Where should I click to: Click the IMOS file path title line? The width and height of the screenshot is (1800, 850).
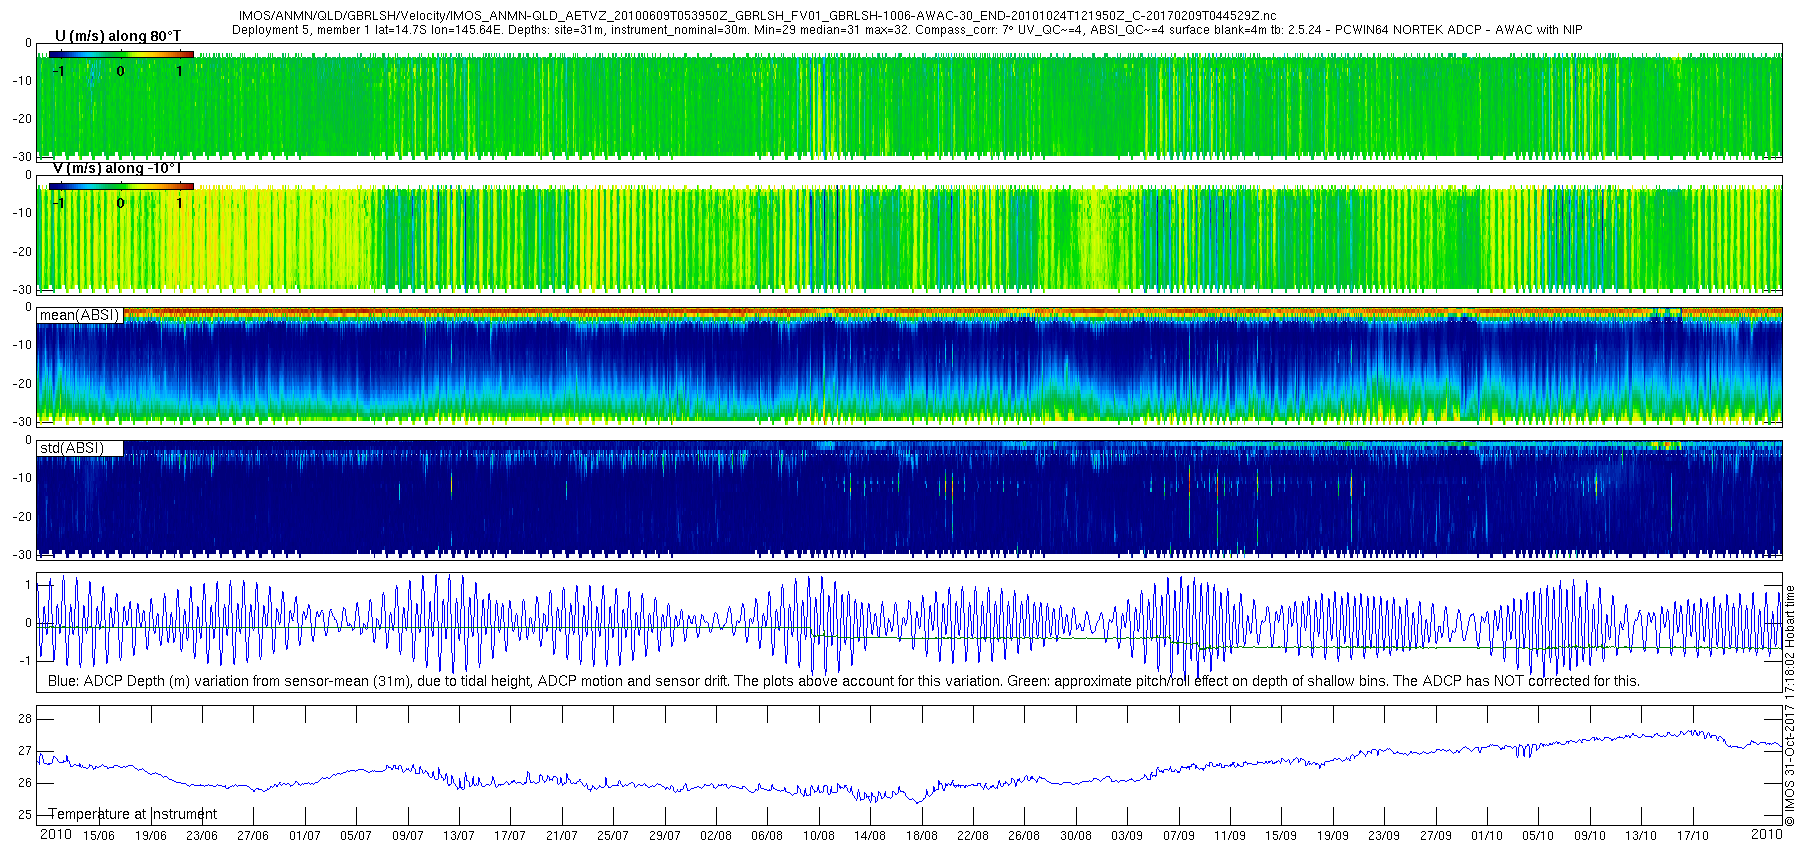click(x=757, y=16)
